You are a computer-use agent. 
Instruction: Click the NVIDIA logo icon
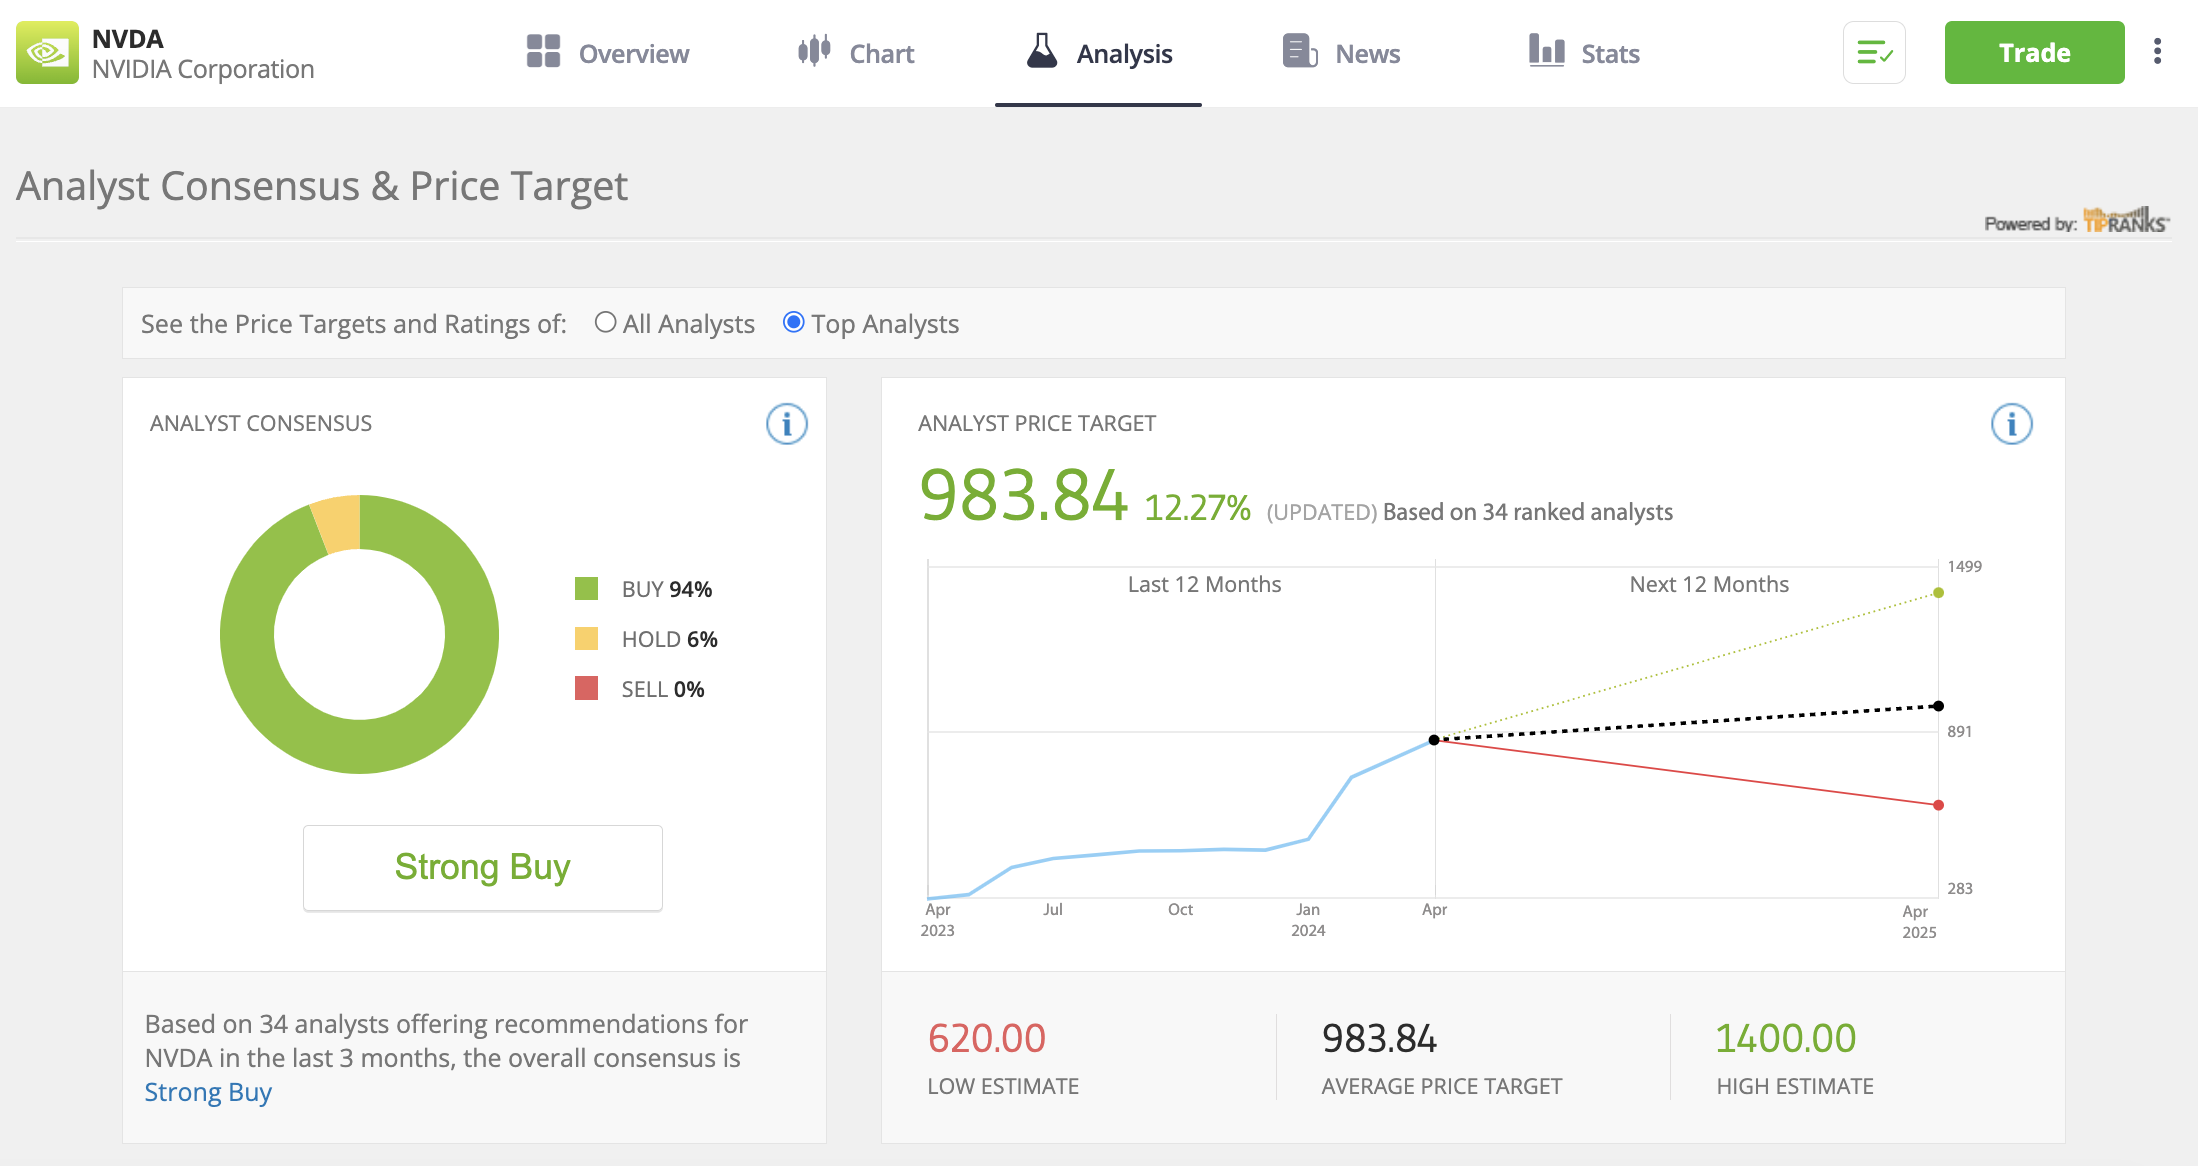[47, 53]
